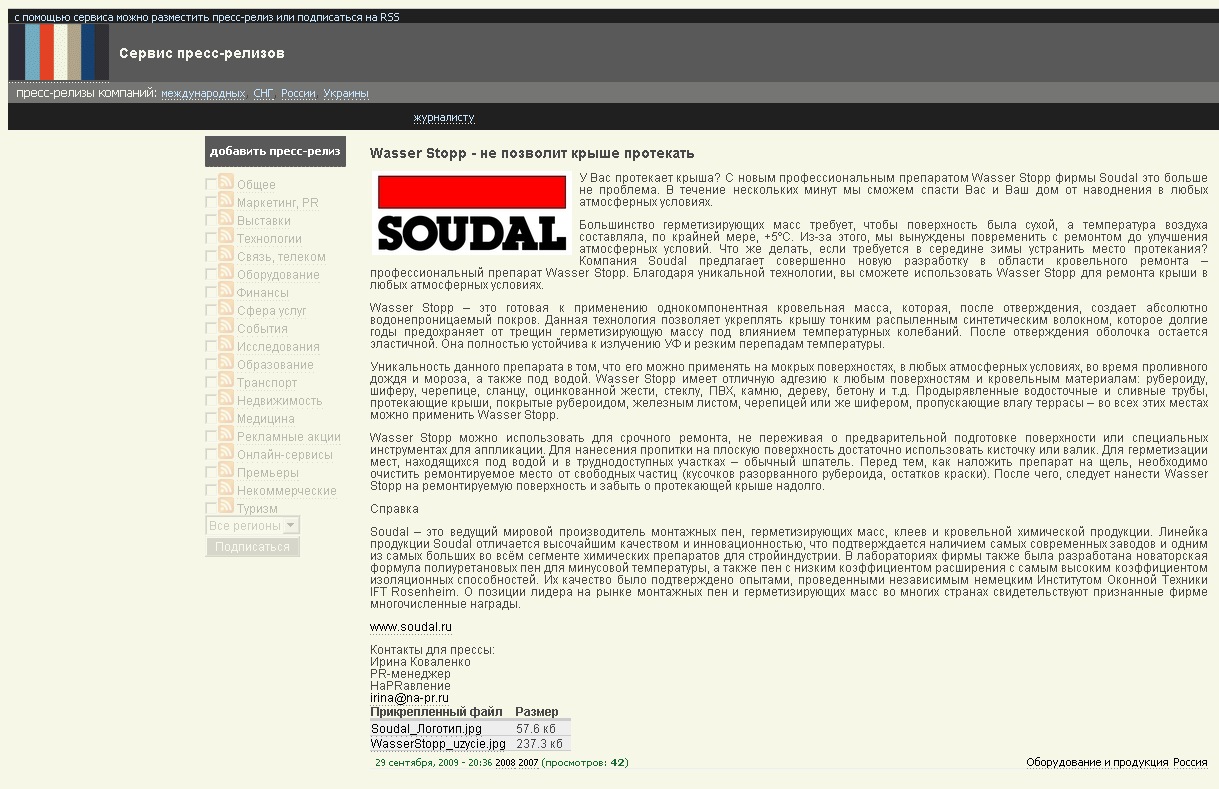Open RSS feed icon for Медицина
The image size is (1219, 789).
tap(226, 417)
